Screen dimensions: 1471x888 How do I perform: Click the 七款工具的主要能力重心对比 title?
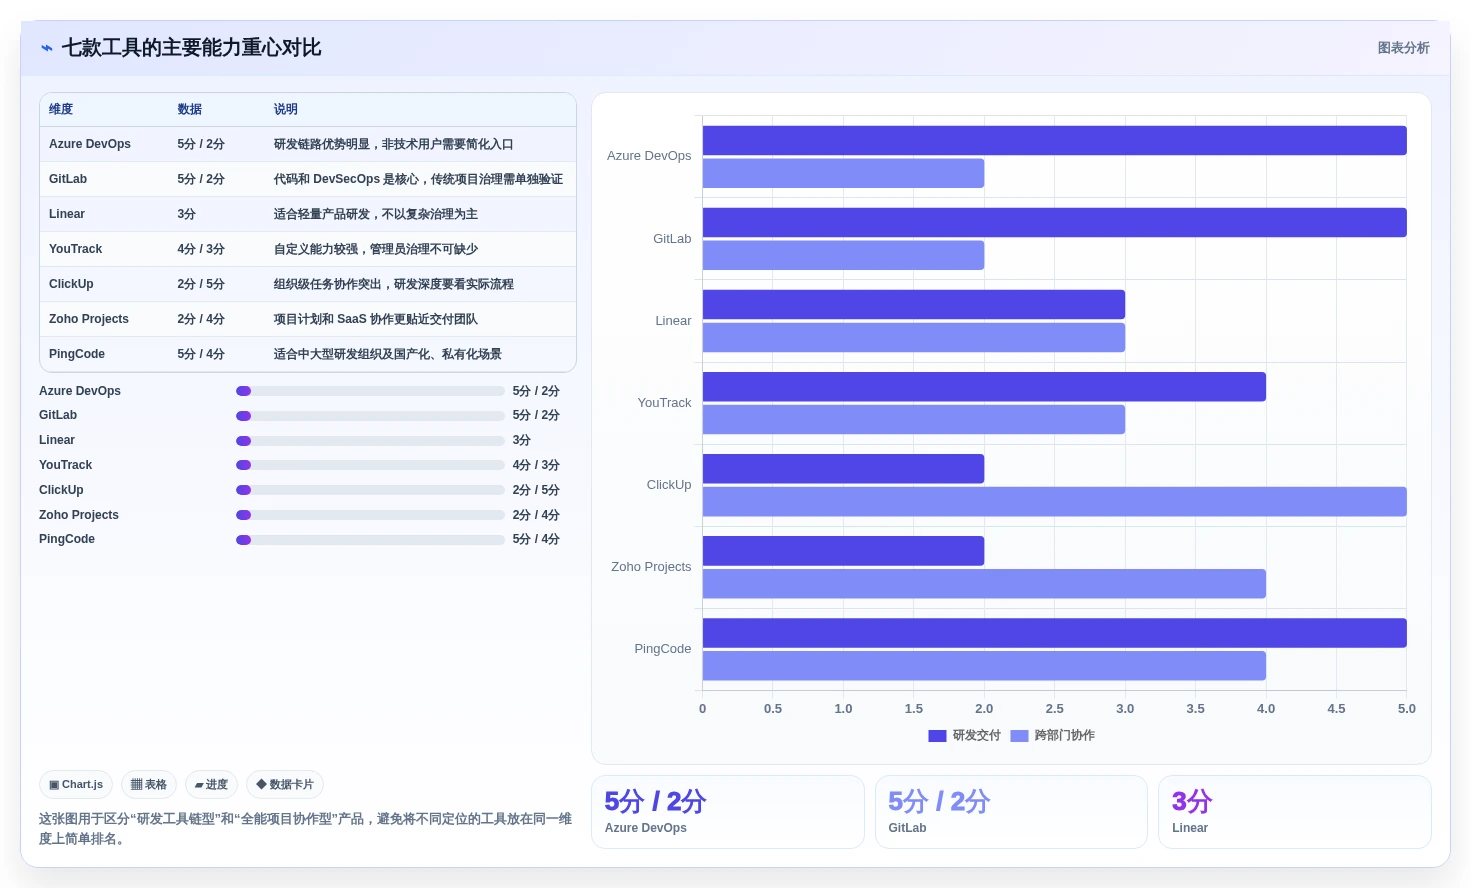[x=191, y=48]
